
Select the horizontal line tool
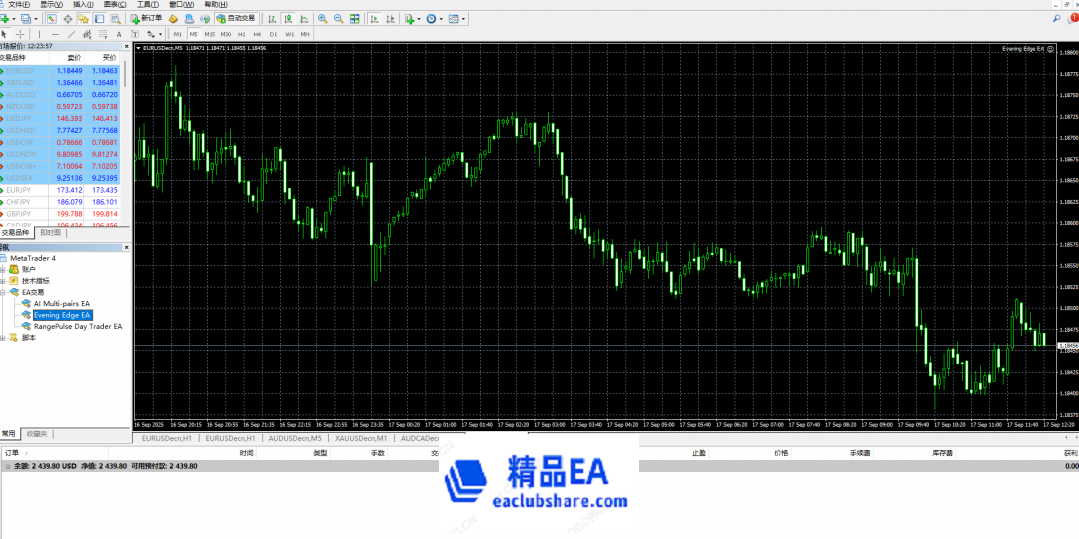pos(55,34)
